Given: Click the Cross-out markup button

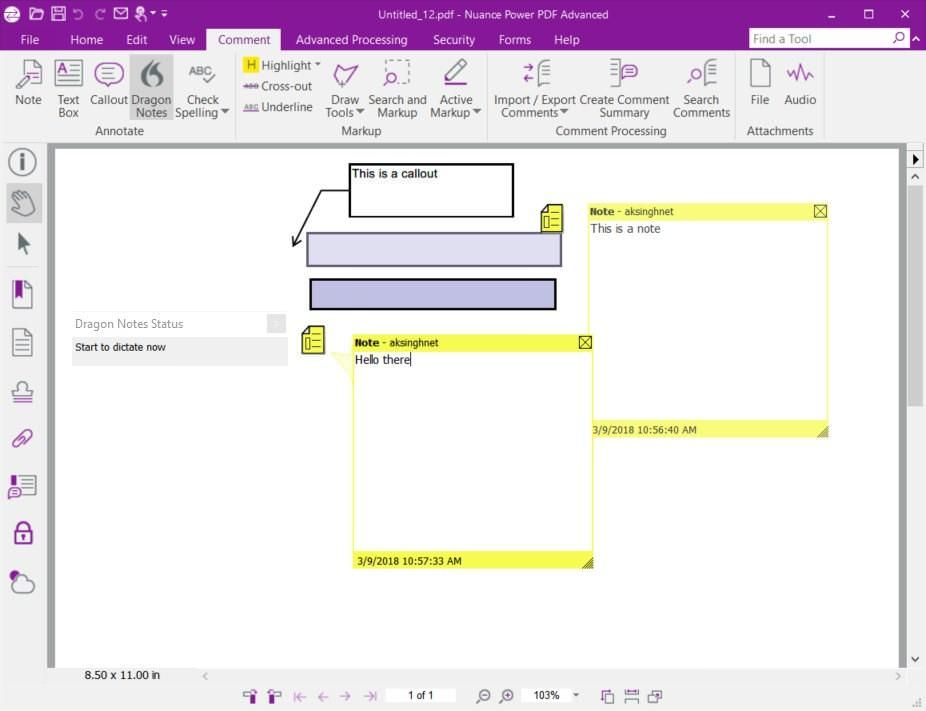Looking at the screenshot, I should (x=278, y=86).
